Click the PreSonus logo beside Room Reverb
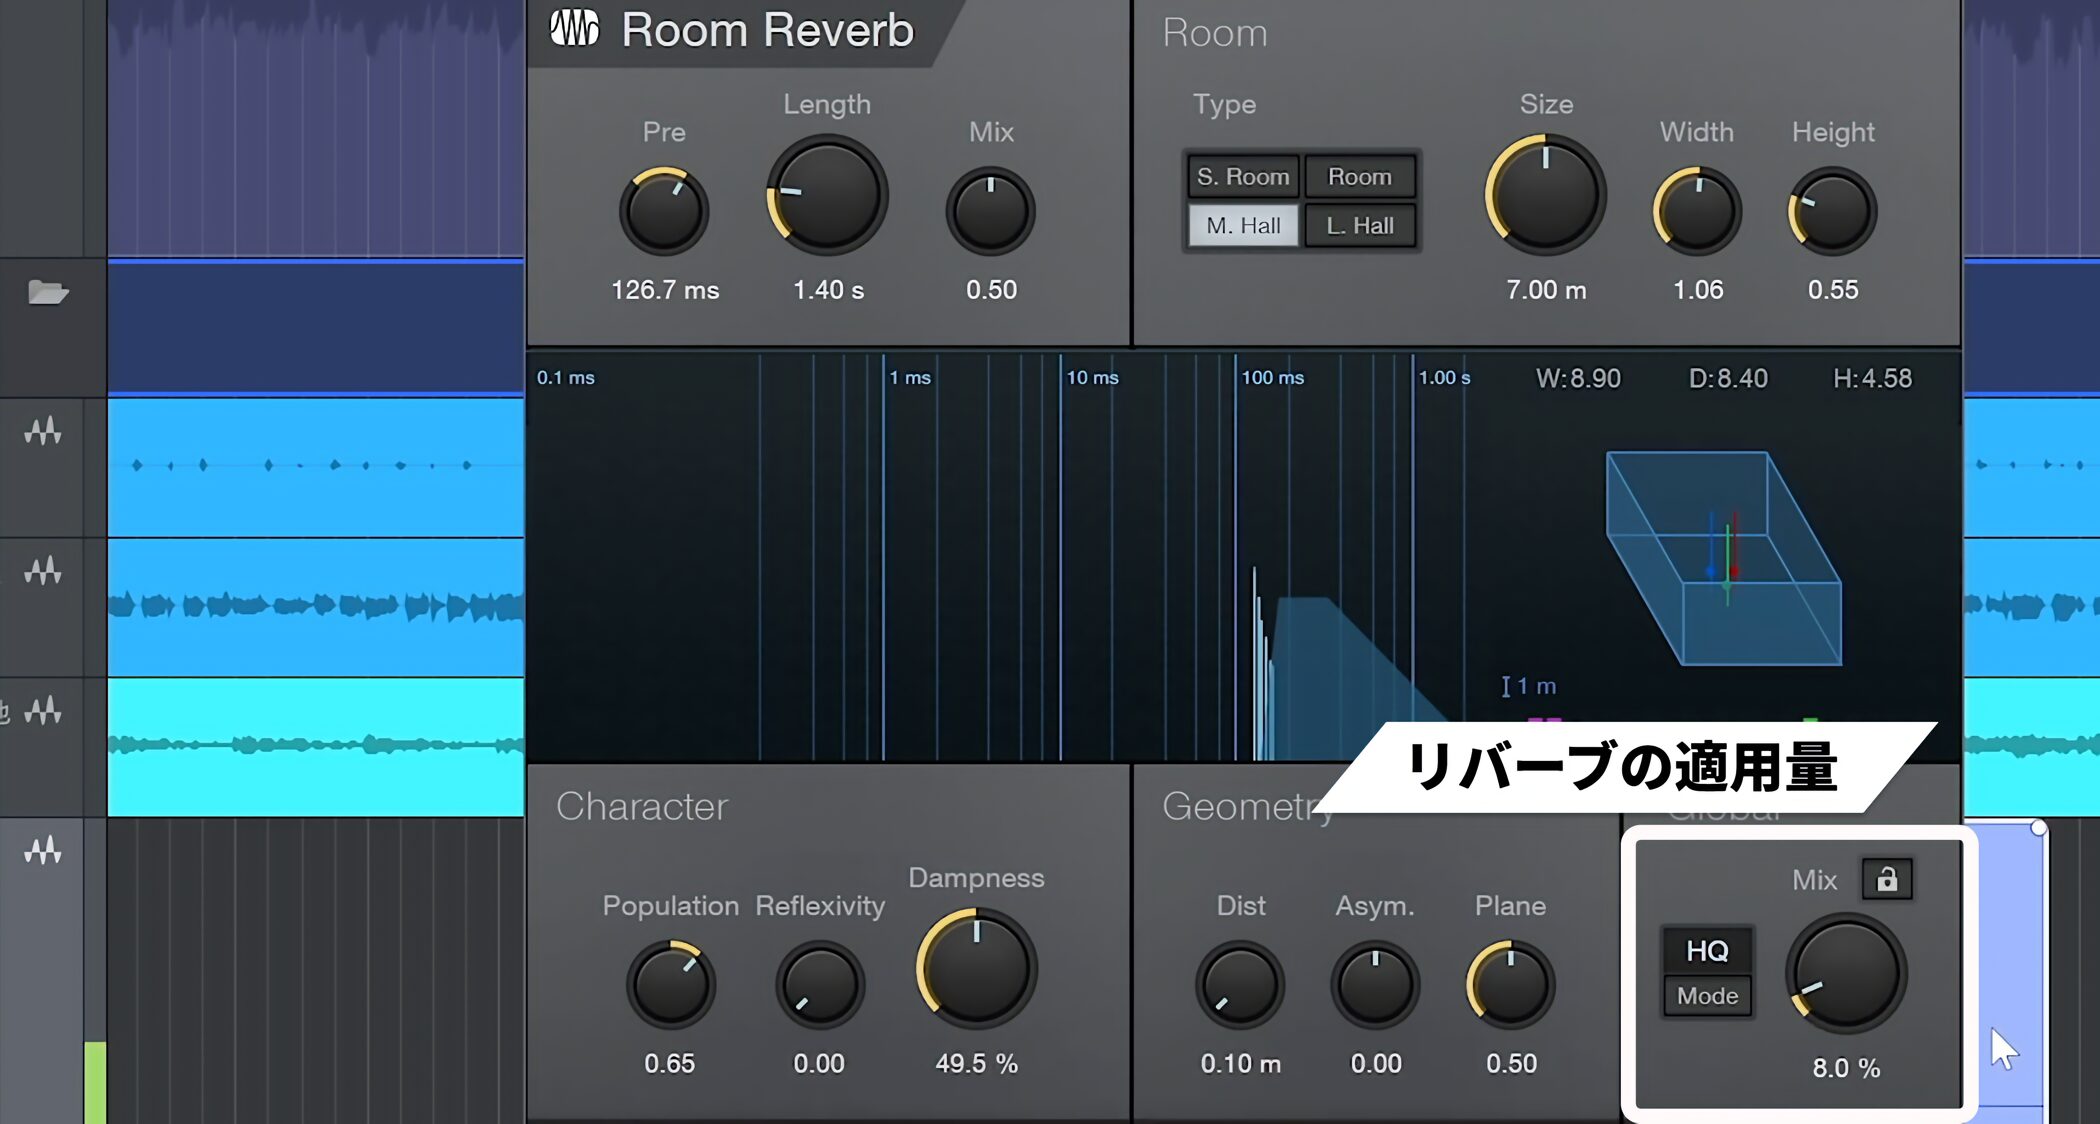Screen dimensions: 2100x1124 pyautogui.click(x=575, y=28)
